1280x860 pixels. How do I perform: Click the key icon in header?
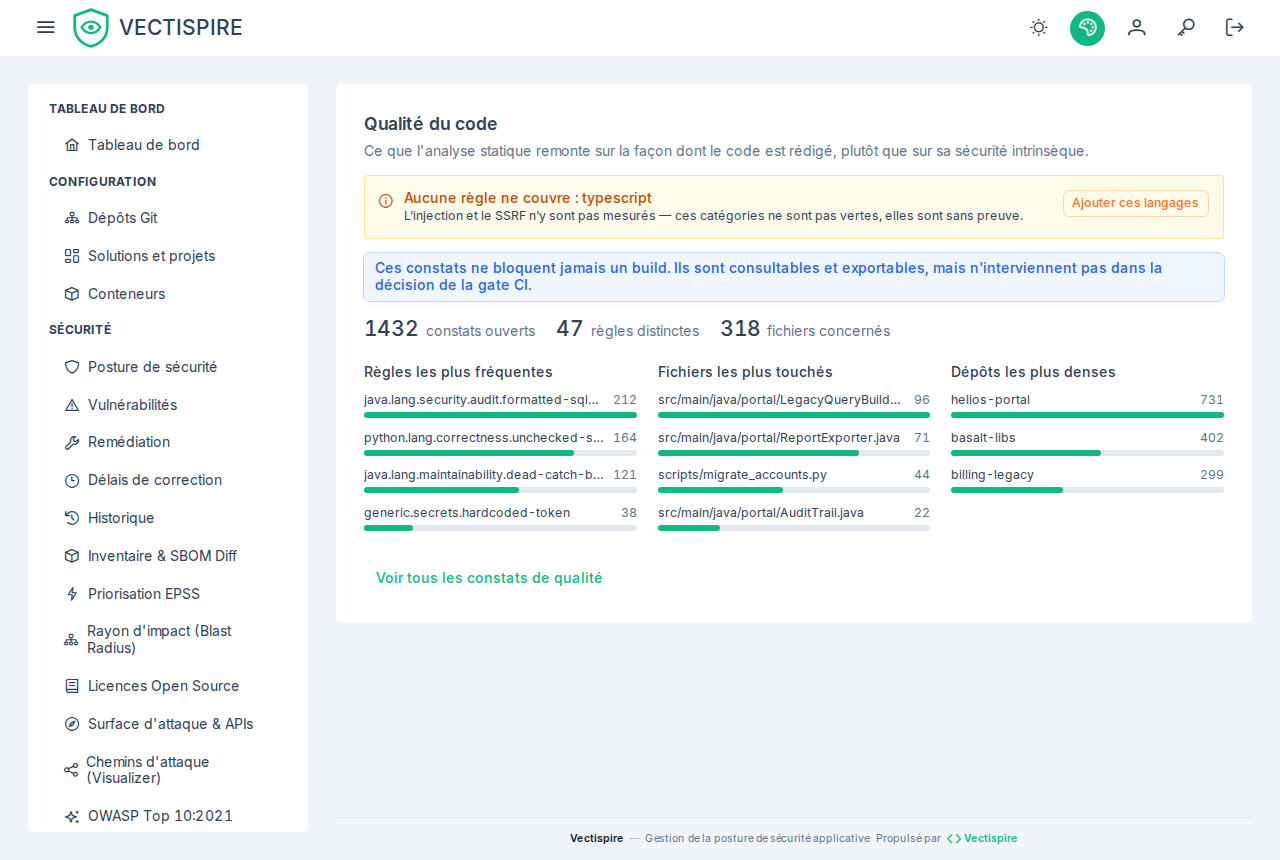tap(1186, 27)
